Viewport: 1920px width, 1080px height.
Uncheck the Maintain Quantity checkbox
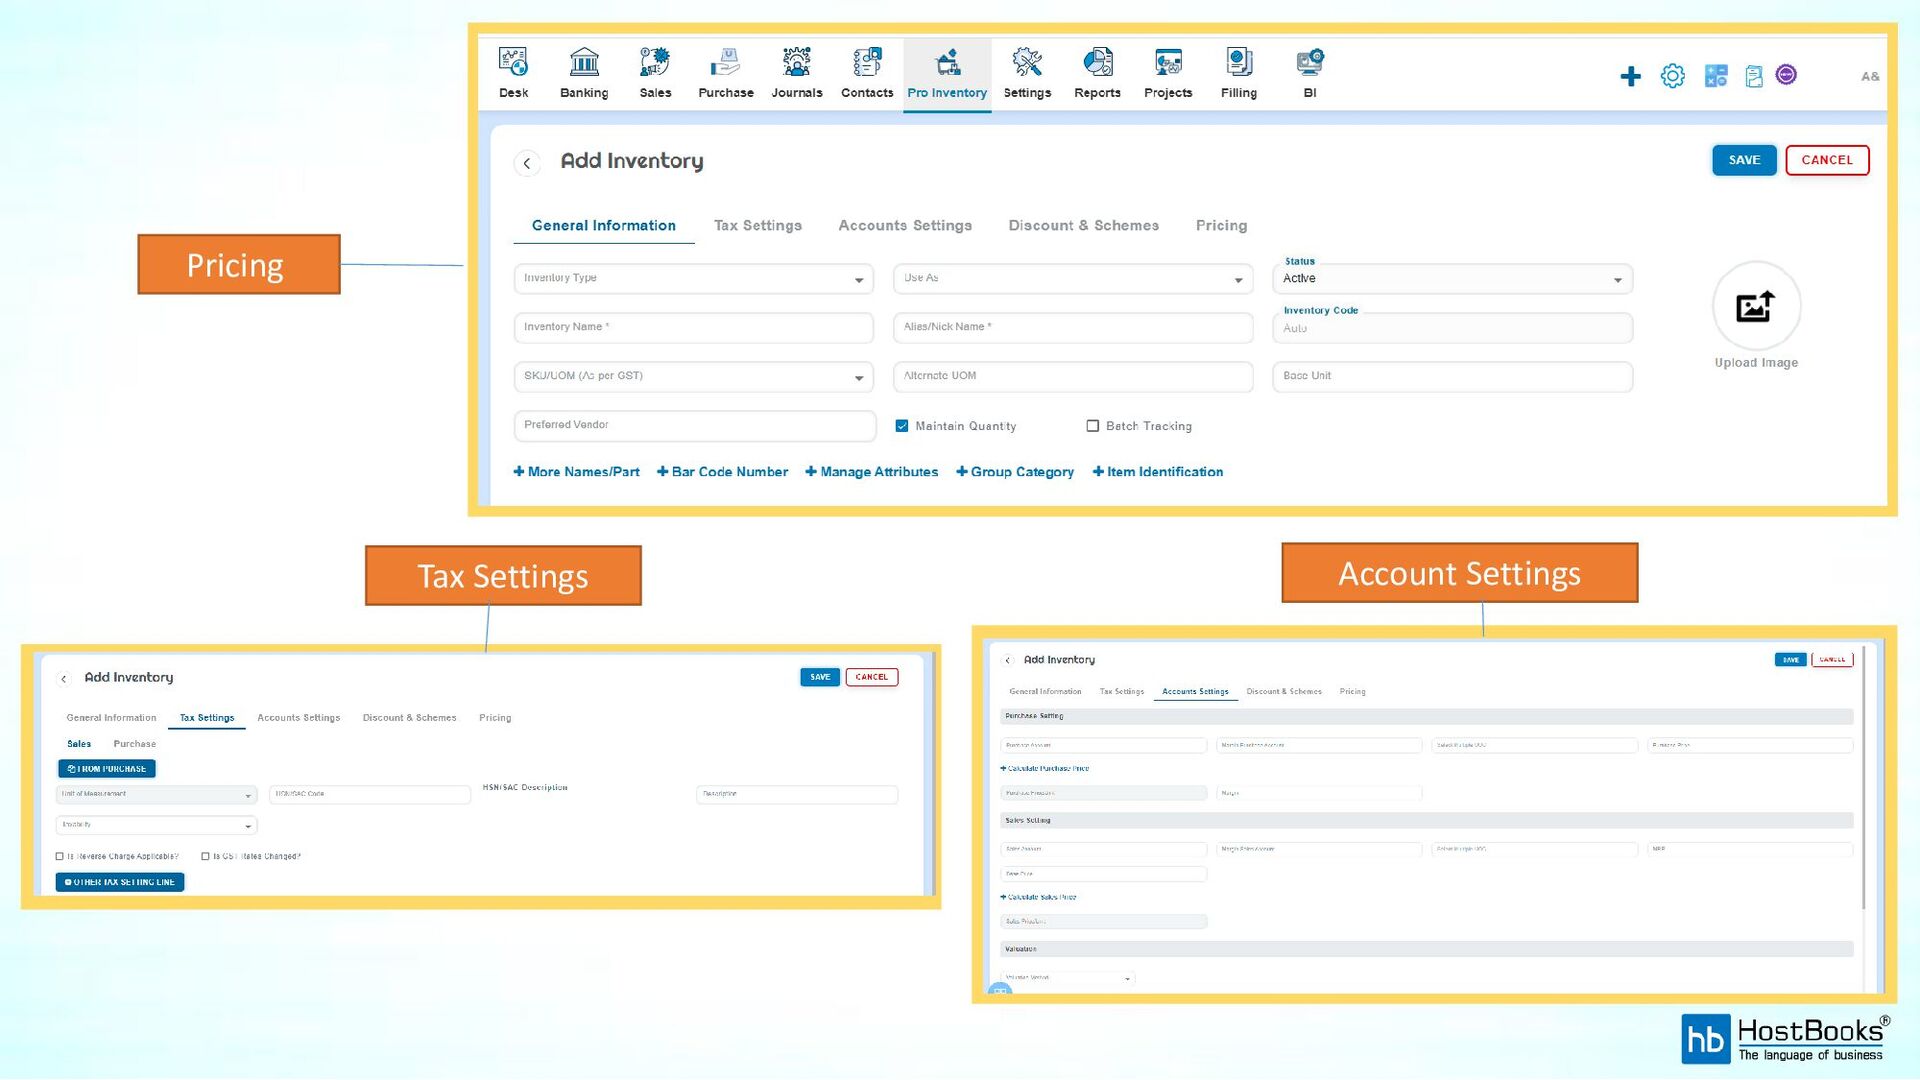click(902, 426)
